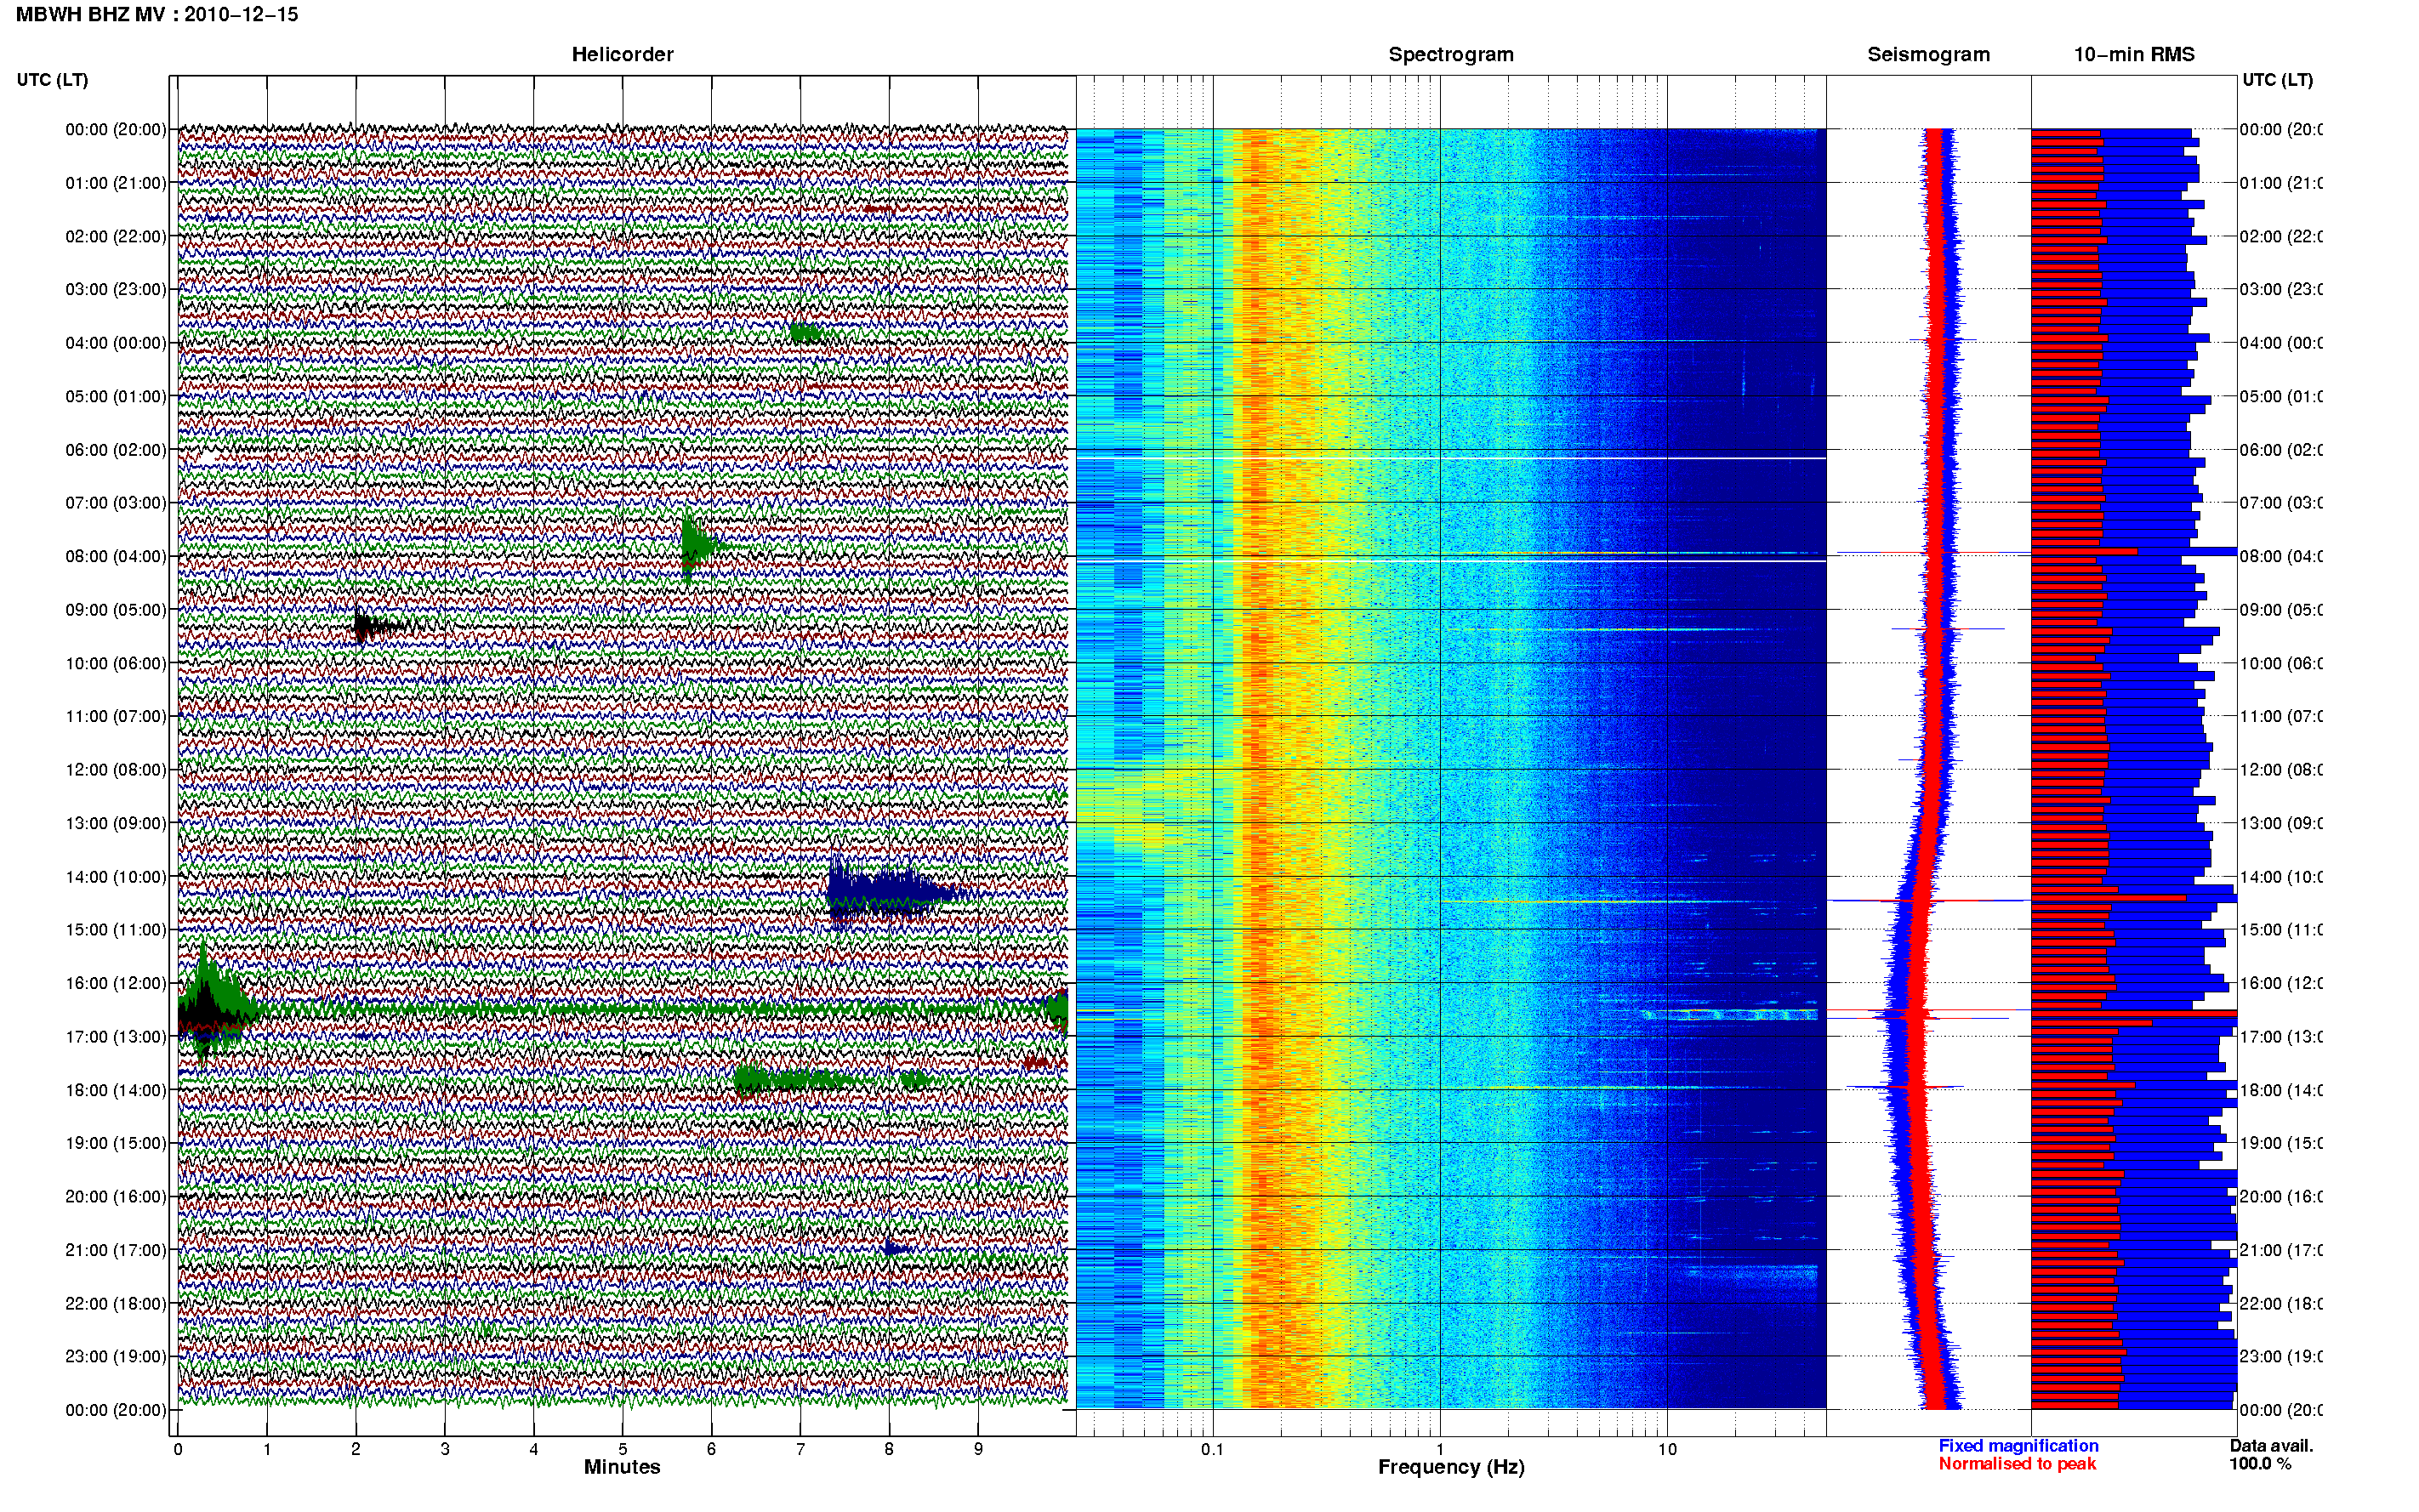
Task: Click the 'MBWH BHZ MV : 2010-12-15' plot title
Action: pyautogui.click(x=157, y=15)
